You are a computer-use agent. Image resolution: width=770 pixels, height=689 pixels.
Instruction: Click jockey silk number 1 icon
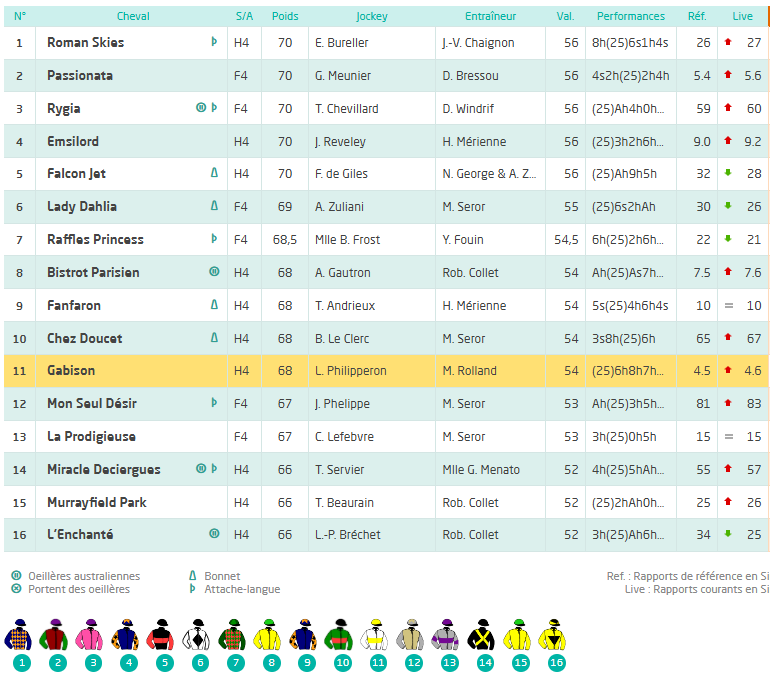pyautogui.click(x=21, y=636)
